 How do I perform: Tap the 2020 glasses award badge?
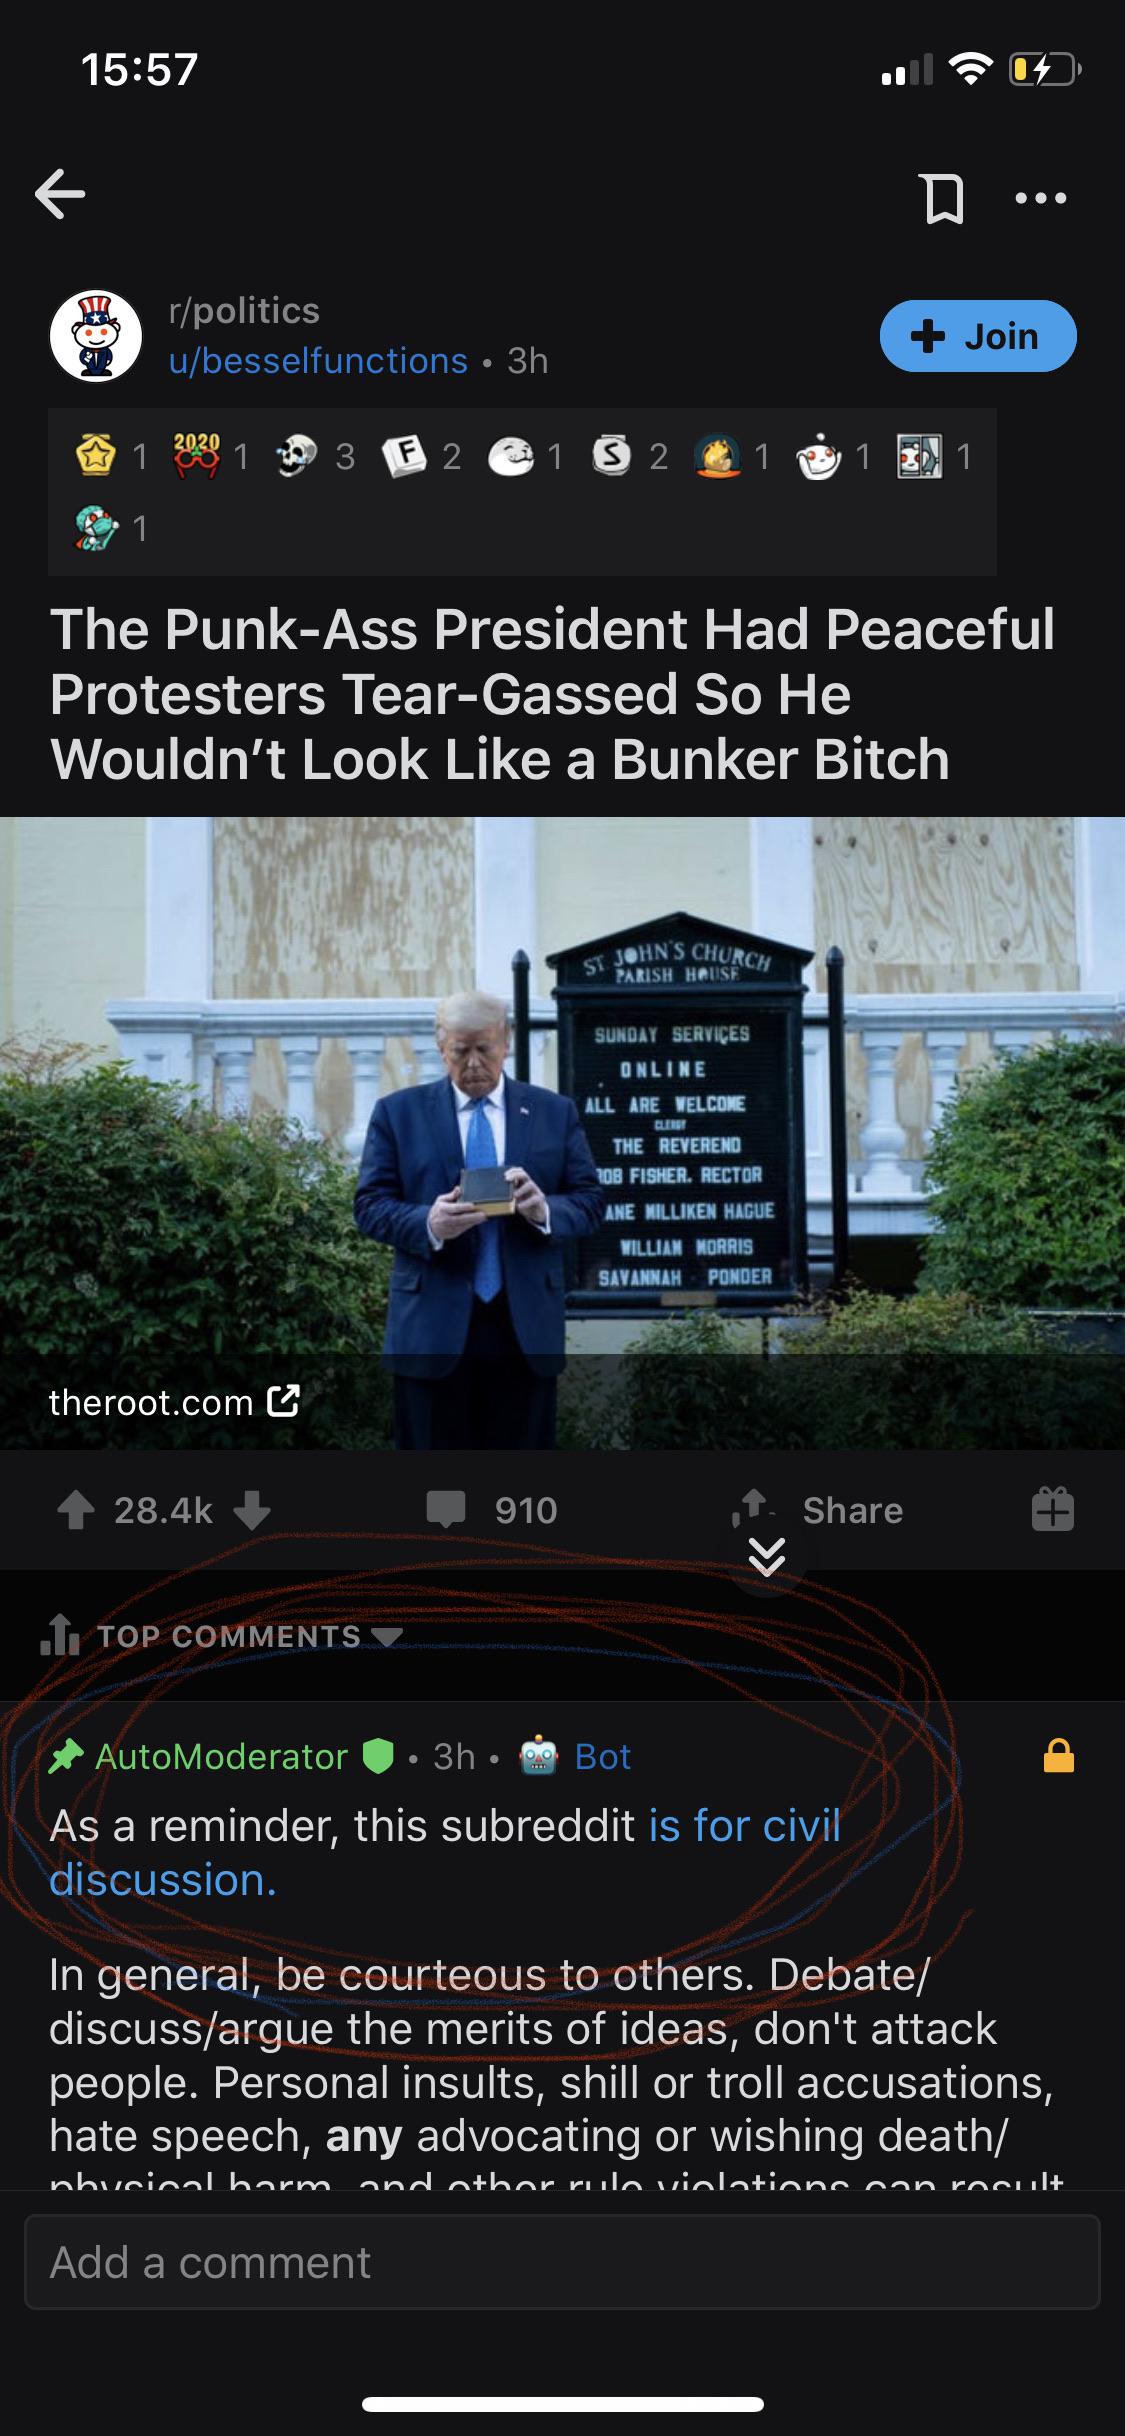click(x=195, y=457)
